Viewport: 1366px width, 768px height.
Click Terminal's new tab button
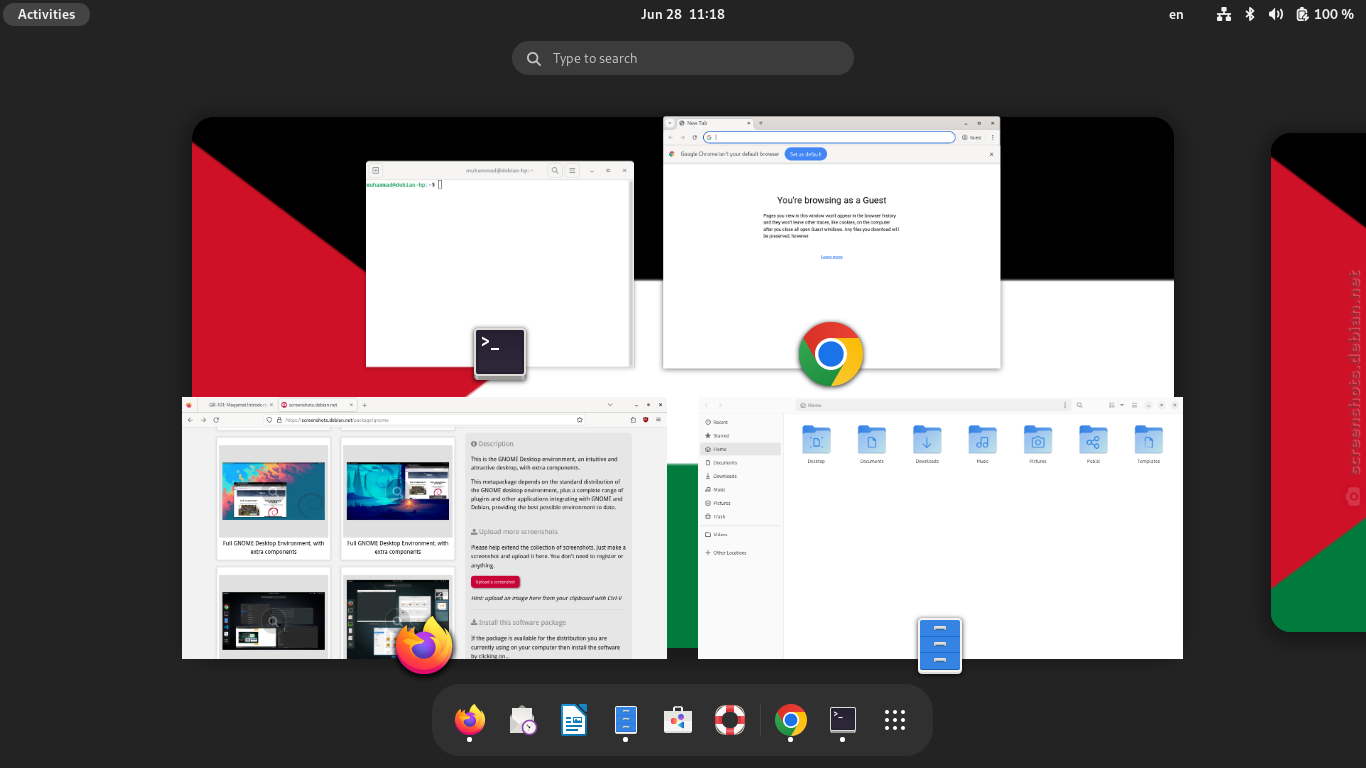point(376,171)
